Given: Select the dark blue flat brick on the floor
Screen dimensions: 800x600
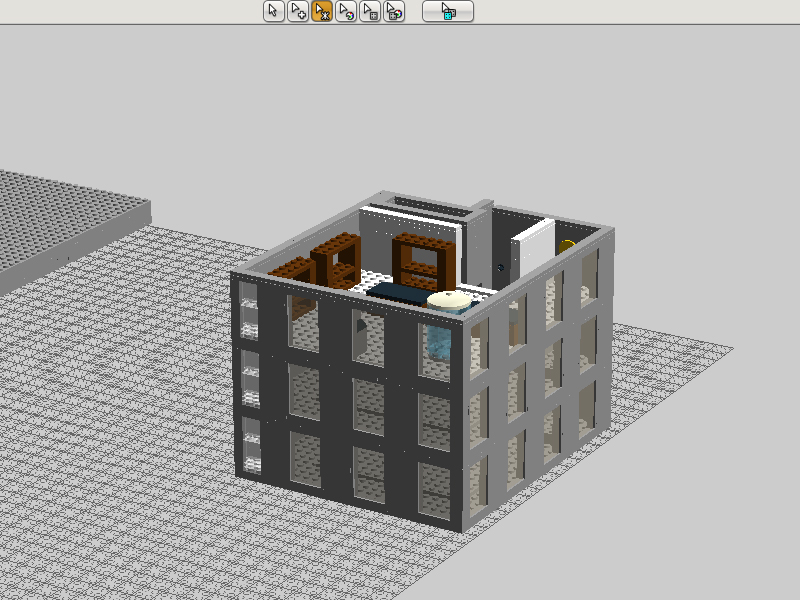Looking at the screenshot, I should (x=397, y=294).
